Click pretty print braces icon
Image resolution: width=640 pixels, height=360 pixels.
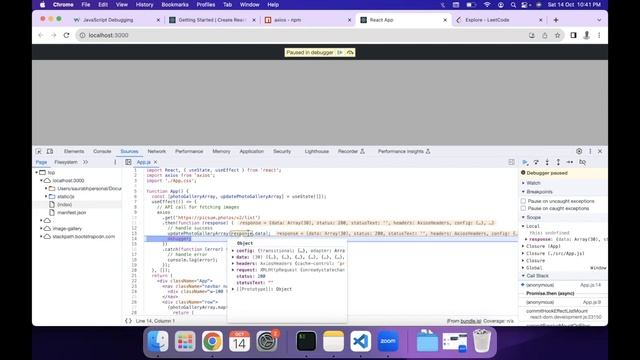[128, 321]
